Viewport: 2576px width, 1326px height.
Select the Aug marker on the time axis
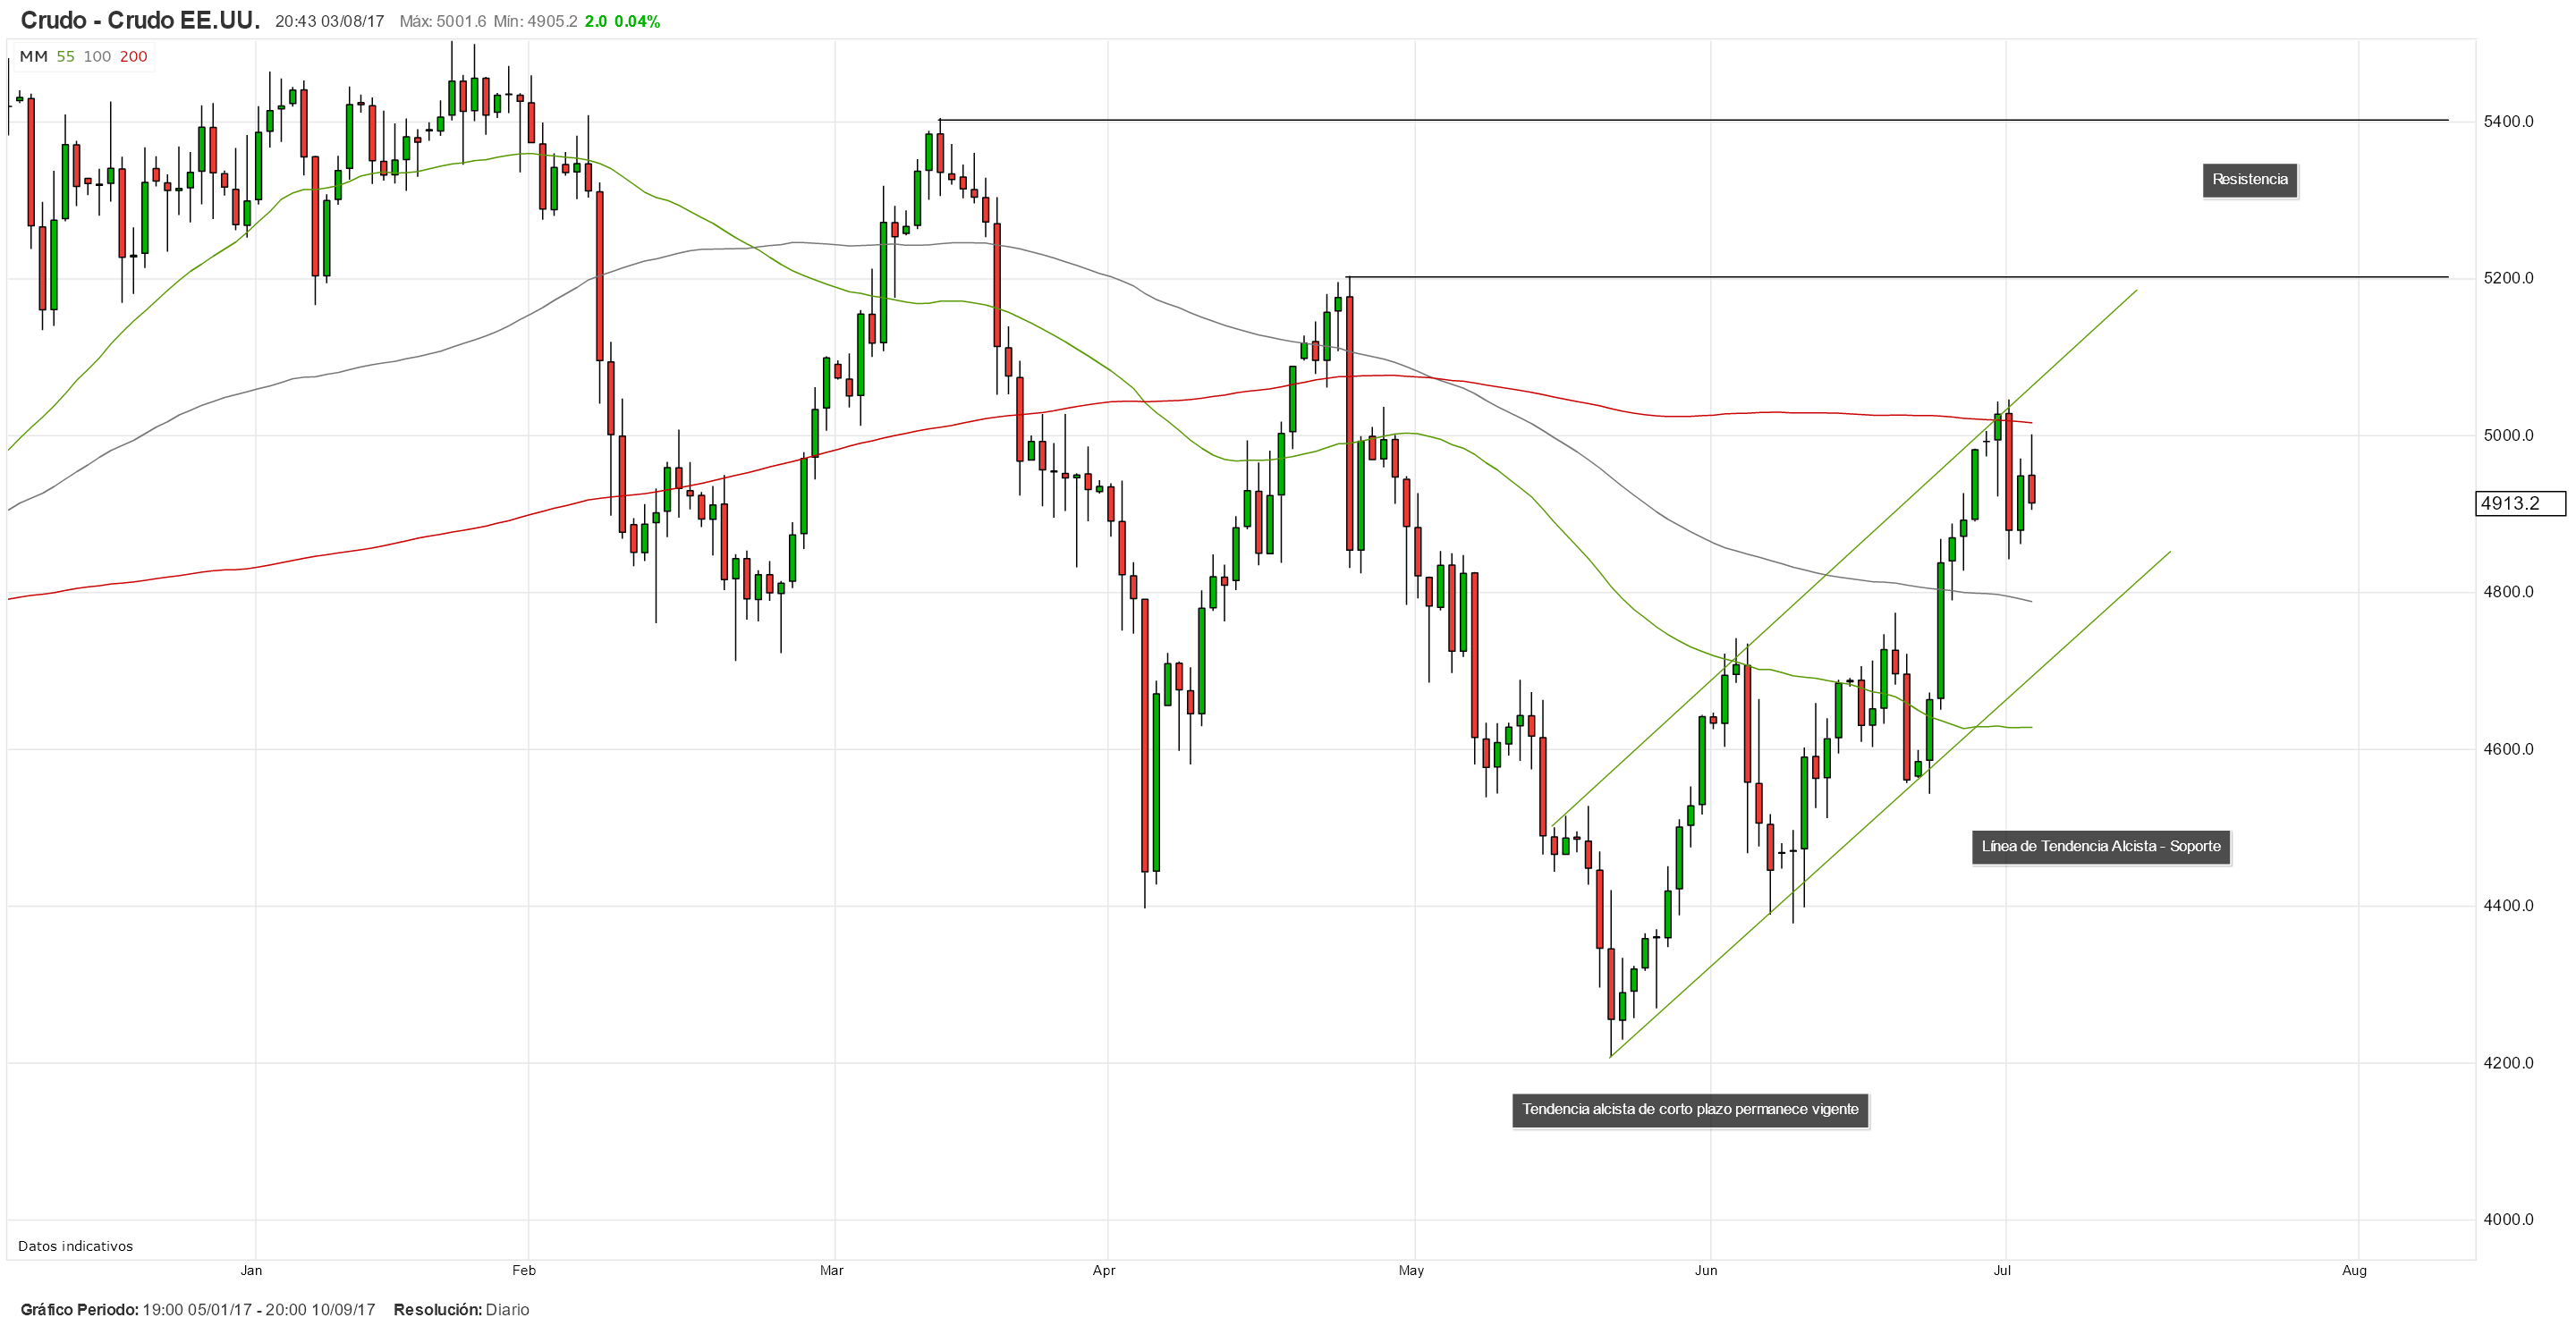point(2354,1271)
